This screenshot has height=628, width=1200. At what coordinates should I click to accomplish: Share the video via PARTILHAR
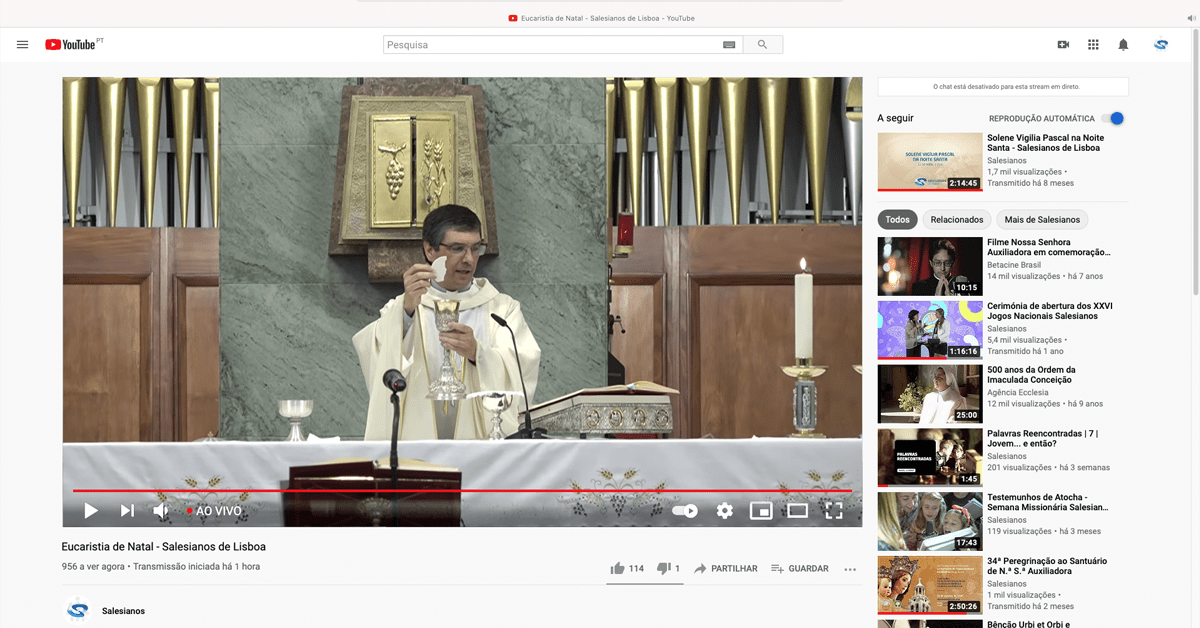pyautogui.click(x=726, y=568)
